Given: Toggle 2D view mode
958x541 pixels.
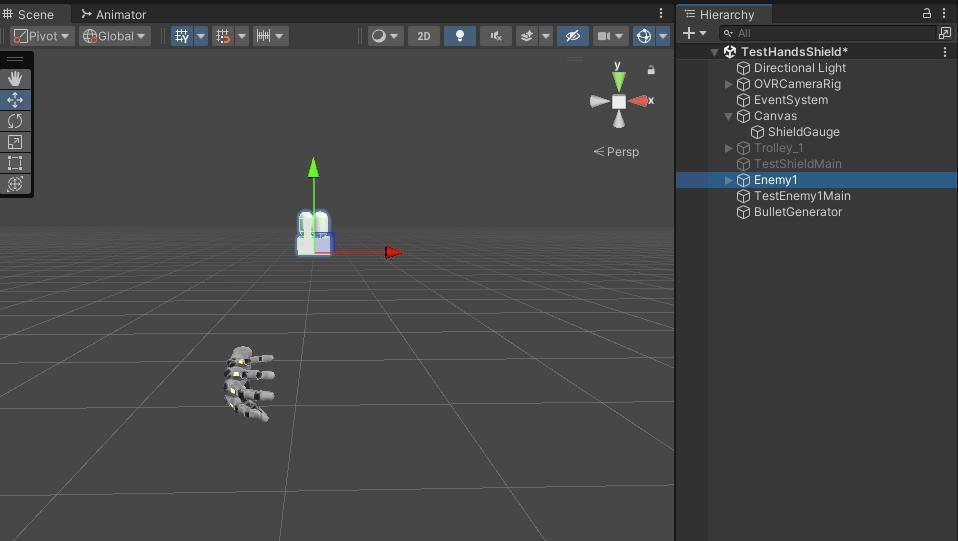Looking at the screenshot, I should (x=423, y=36).
